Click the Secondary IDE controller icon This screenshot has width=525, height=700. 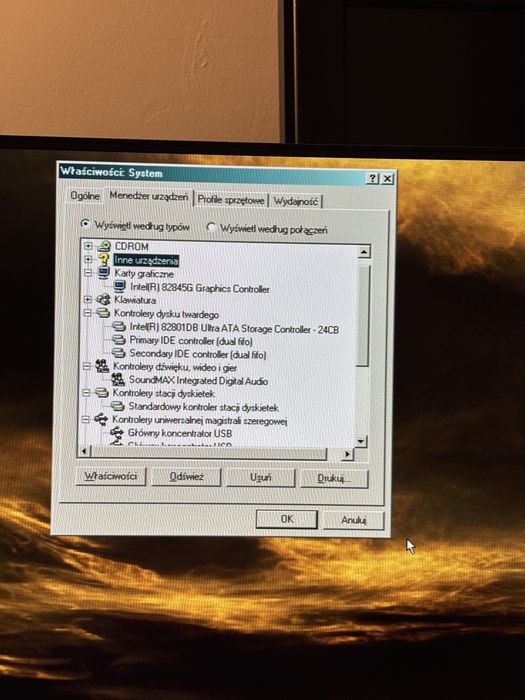tap(118, 353)
